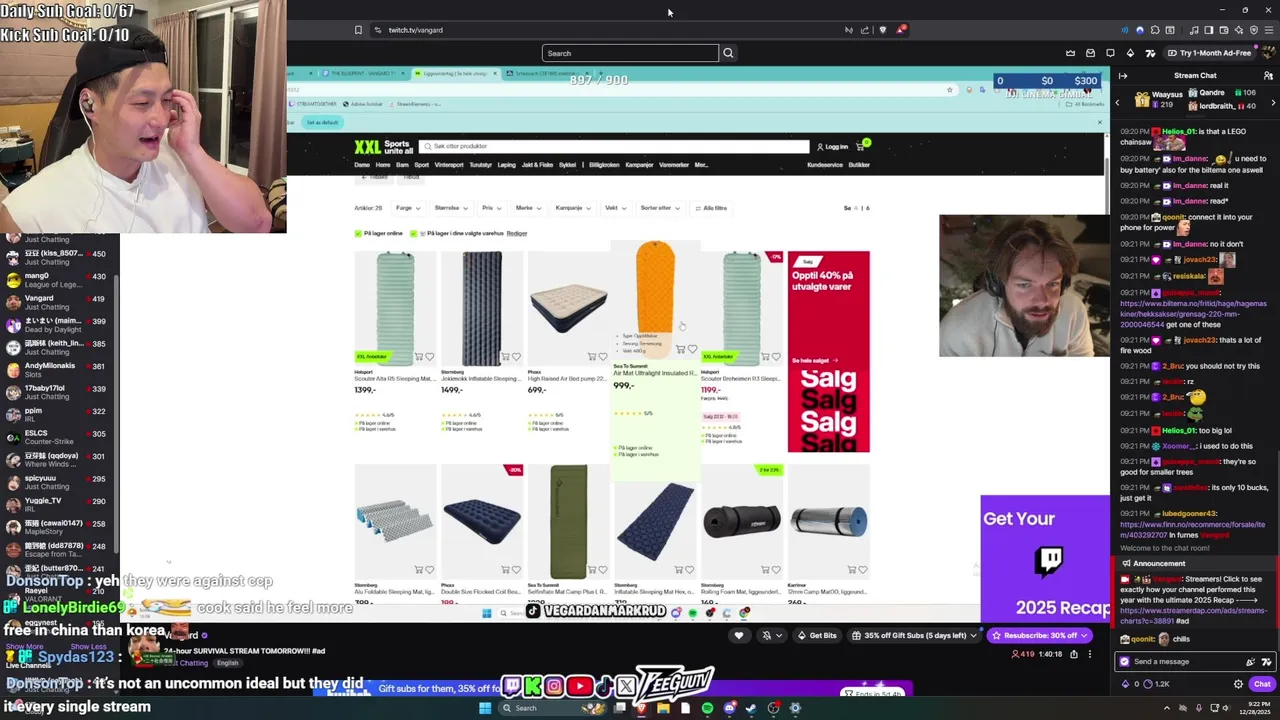The height and width of the screenshot is (720, 1280).
Task: Open 'Opptil 40% på utvalgte varer' sale banner
Action: pos(828,351)
